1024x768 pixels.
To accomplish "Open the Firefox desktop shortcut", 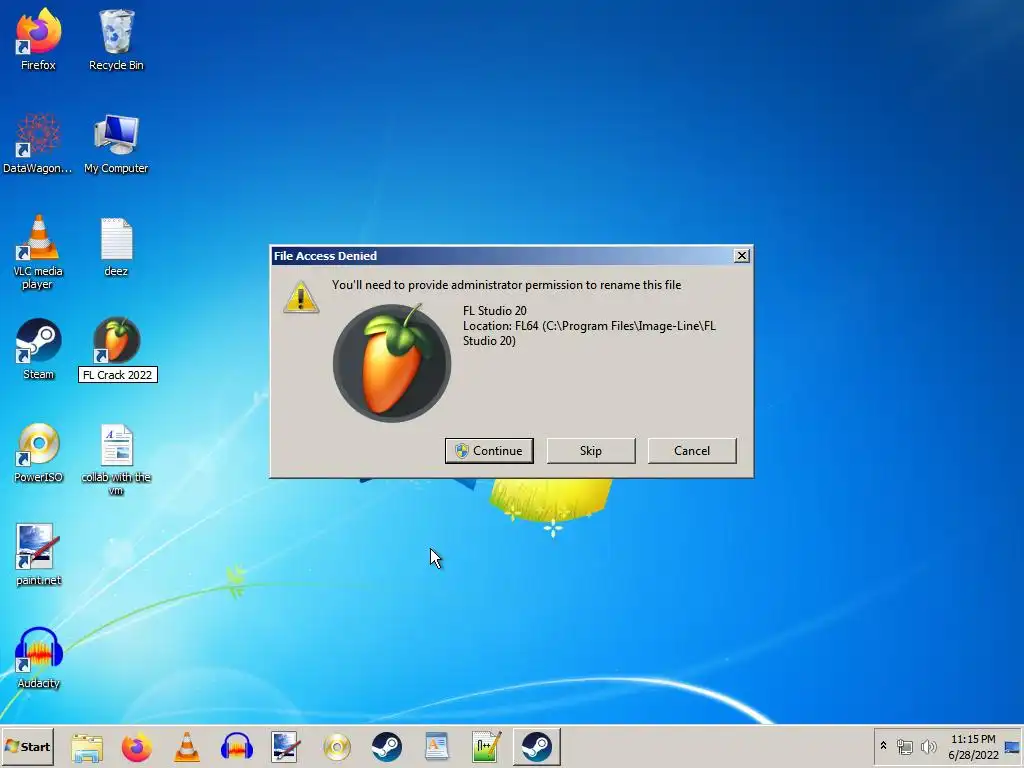I will coord(39,39).
